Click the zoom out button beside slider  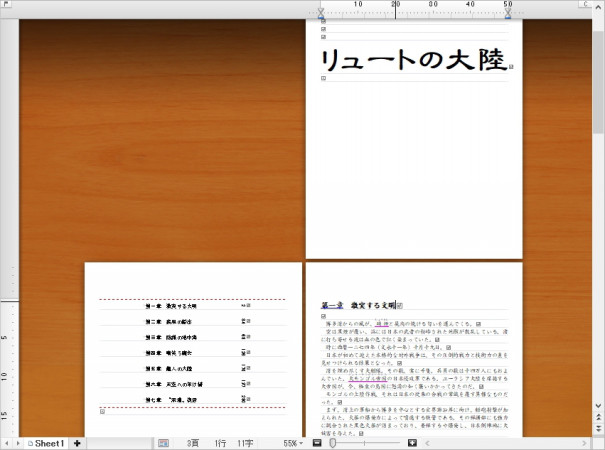tap(317, 443)
